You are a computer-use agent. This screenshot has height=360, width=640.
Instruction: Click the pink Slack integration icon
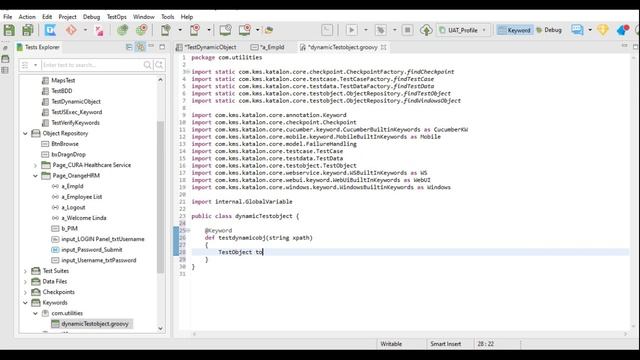click(x=99, y=30)
